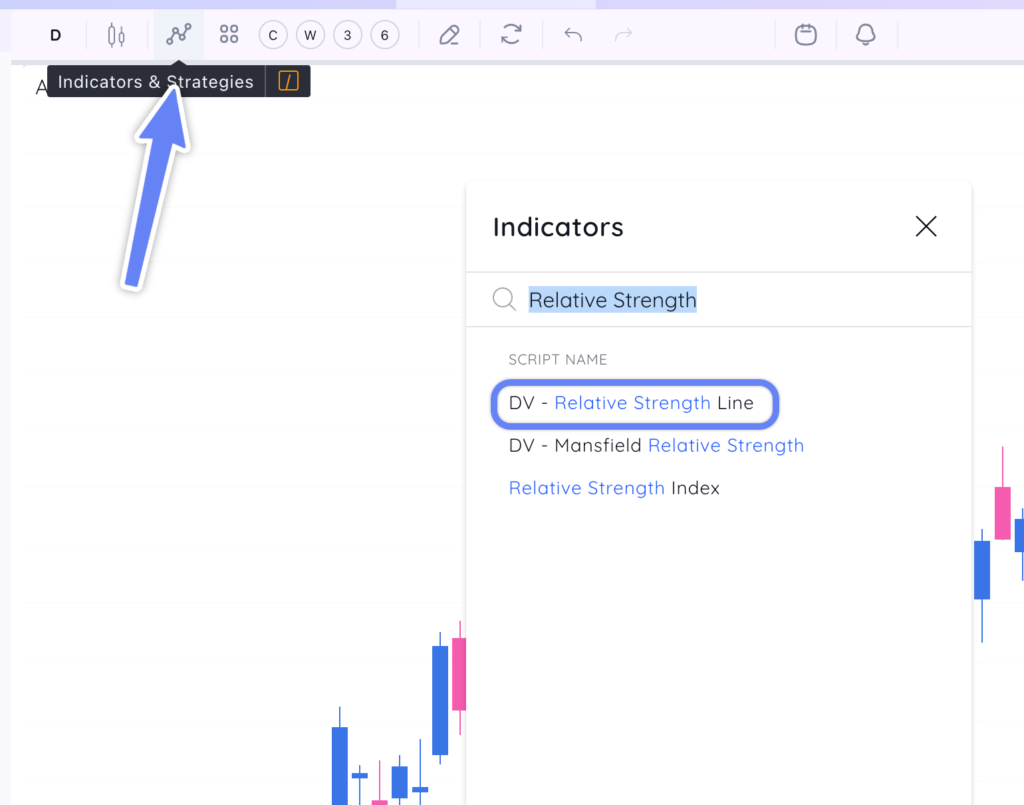The height and width of the screenshot is (805, 1024).
Task: Select the 3 interval button
Action: point(347,34)
